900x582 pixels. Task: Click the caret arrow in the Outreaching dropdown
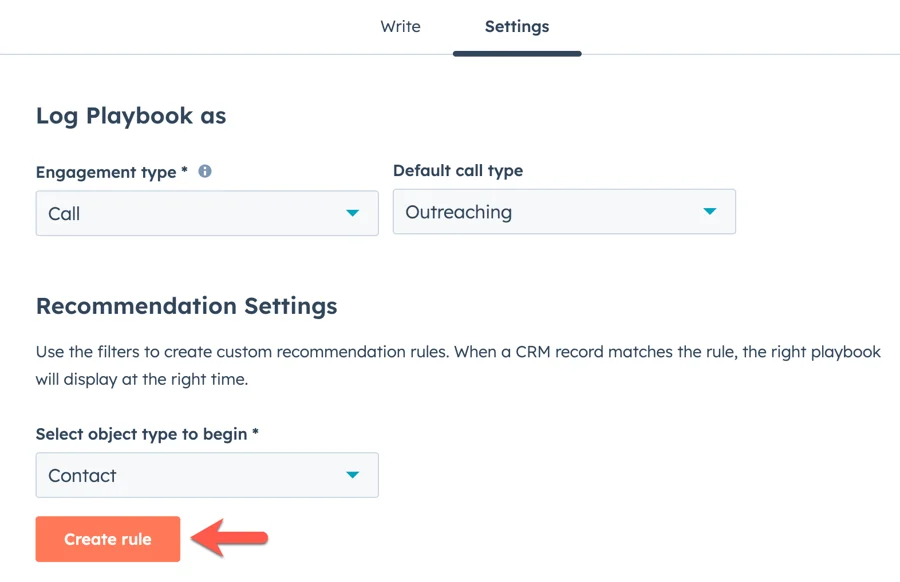[x=709, y=212]
